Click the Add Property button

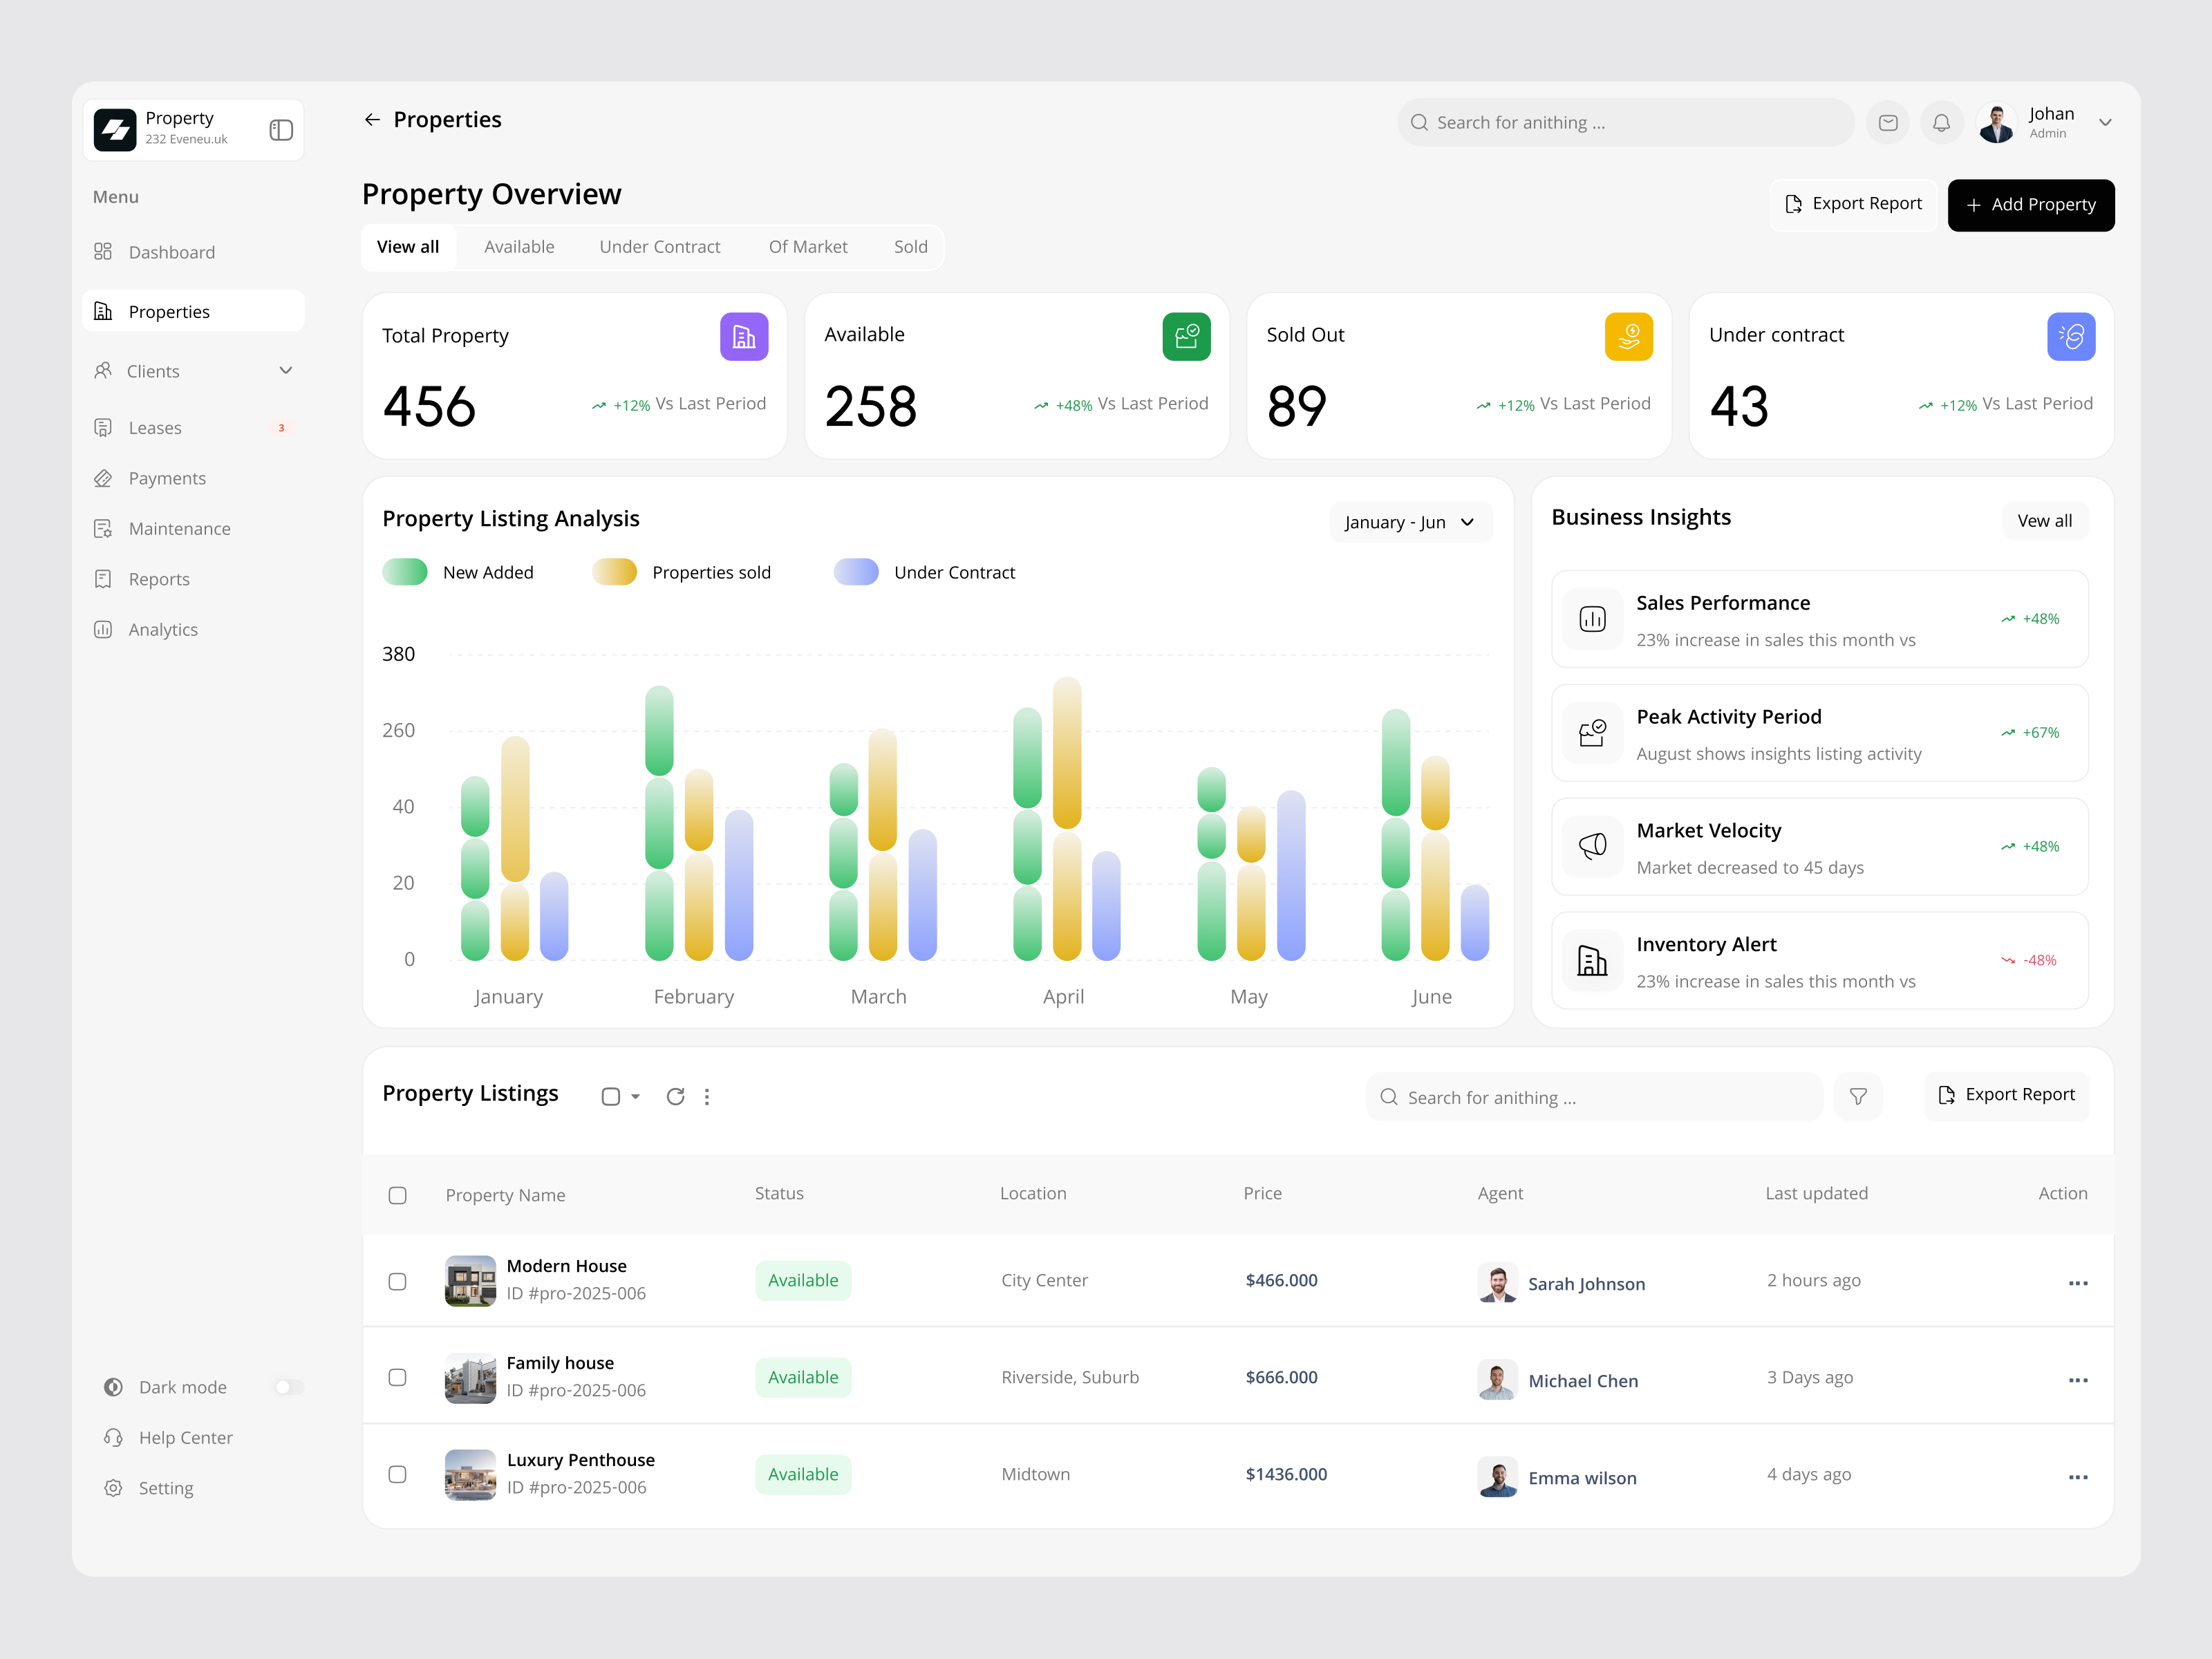(x=2031, y=205)
